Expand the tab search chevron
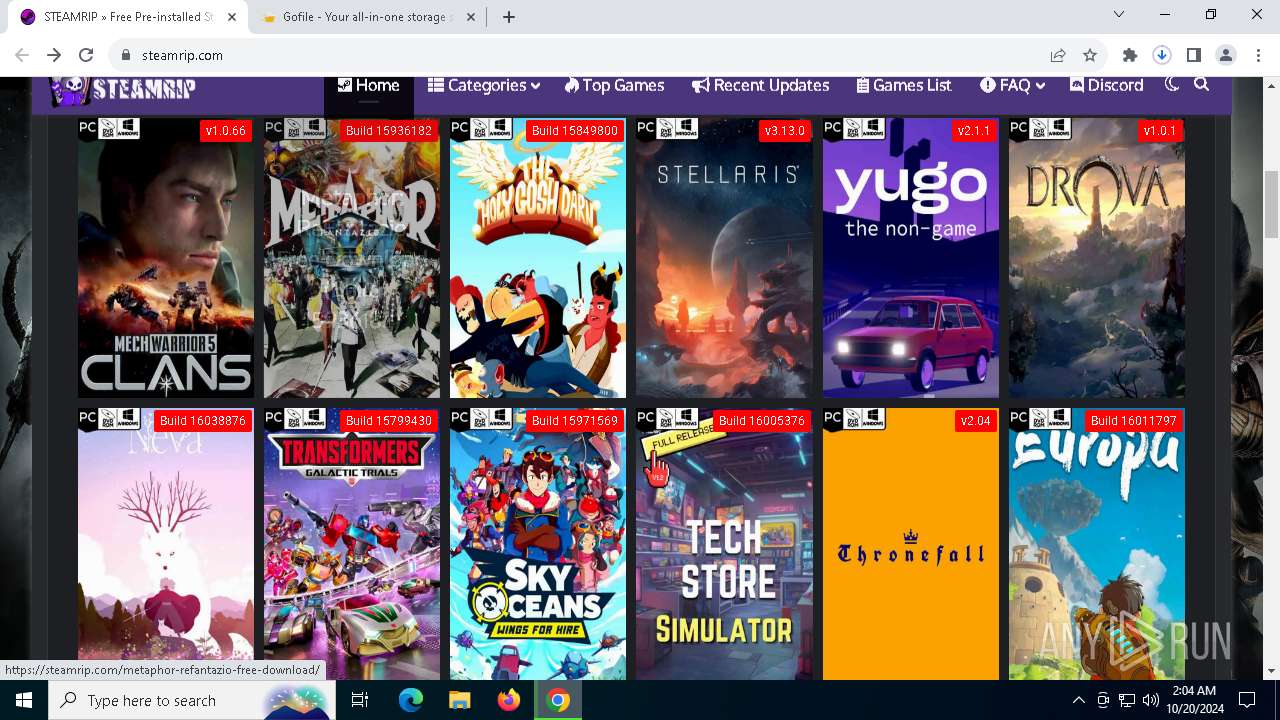 coord(1119,14)
